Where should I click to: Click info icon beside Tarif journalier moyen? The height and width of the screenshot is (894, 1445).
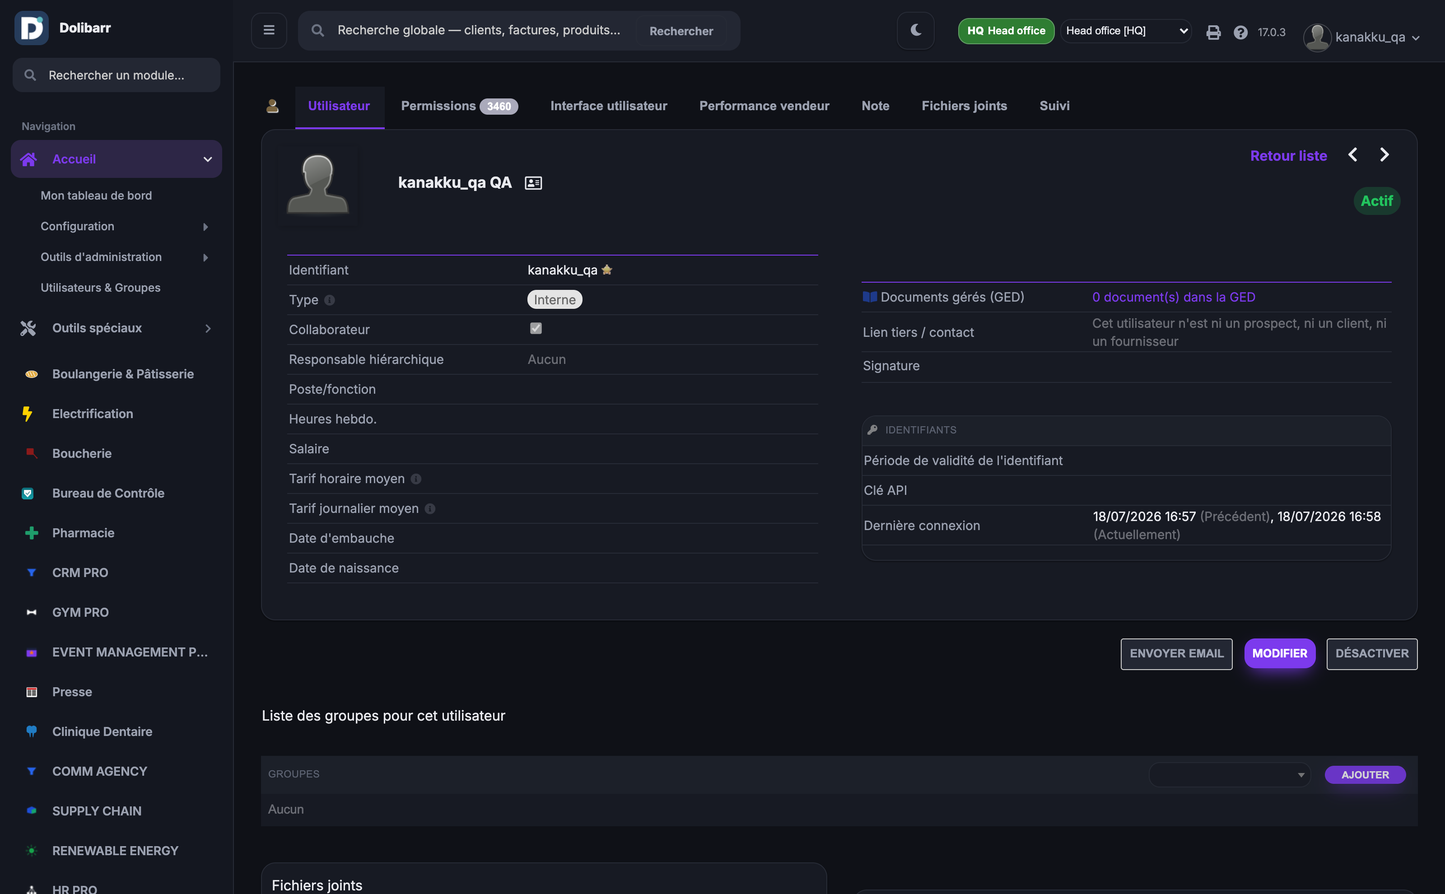[430, 509]
